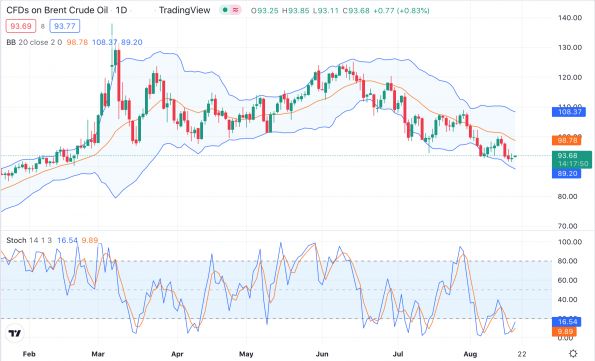The height and width of the screenshot is (361, 595).
Task: Click the blue buy price 93.77
Action: point(65,26)
